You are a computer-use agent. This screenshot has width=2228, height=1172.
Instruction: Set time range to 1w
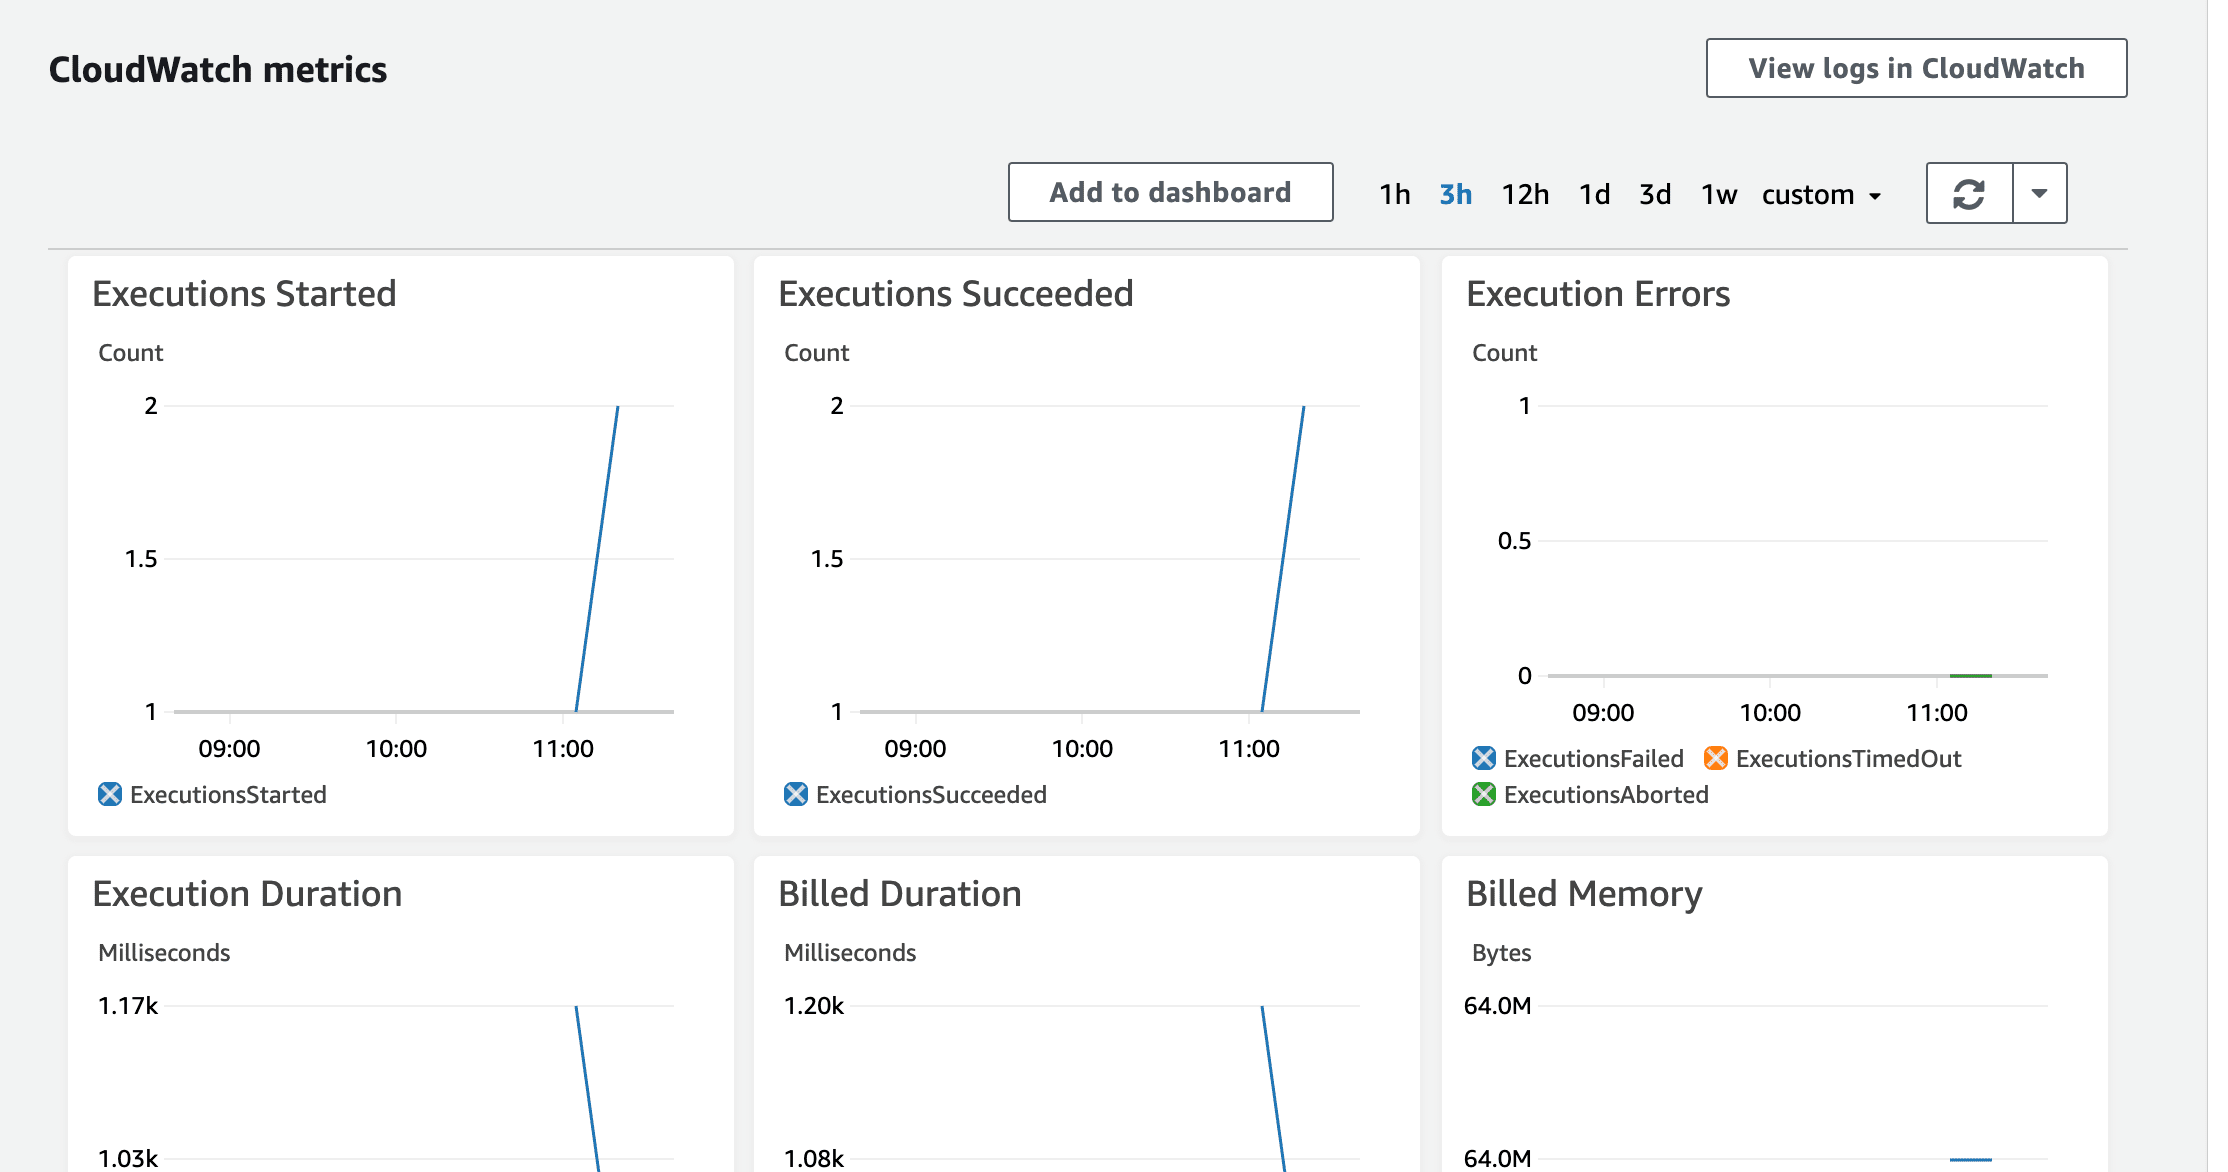tap(1719, 194)
